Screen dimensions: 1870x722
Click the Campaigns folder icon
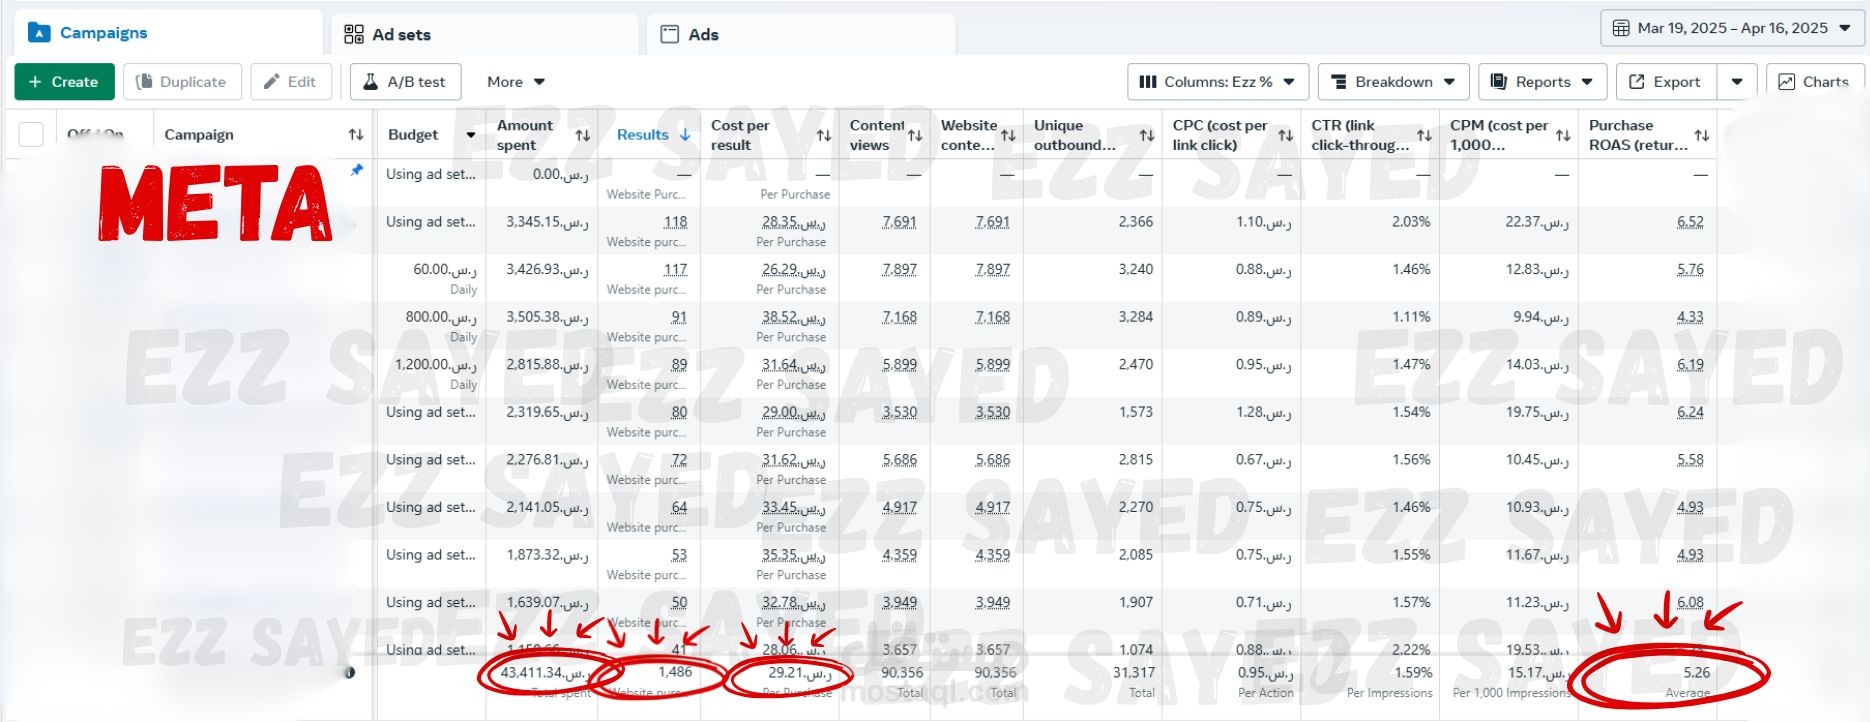[x=39, y=33]
